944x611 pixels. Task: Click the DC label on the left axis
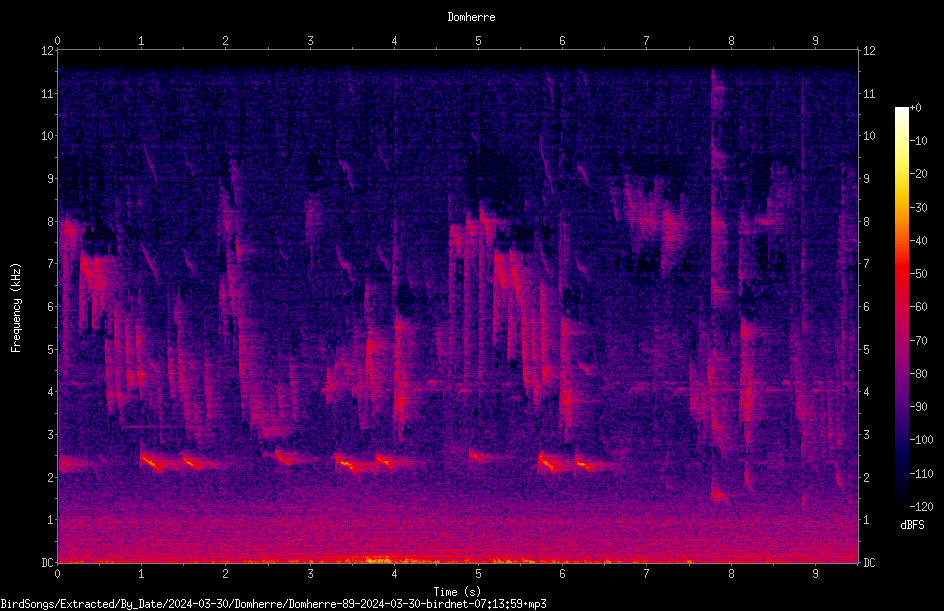coord(47,562)
